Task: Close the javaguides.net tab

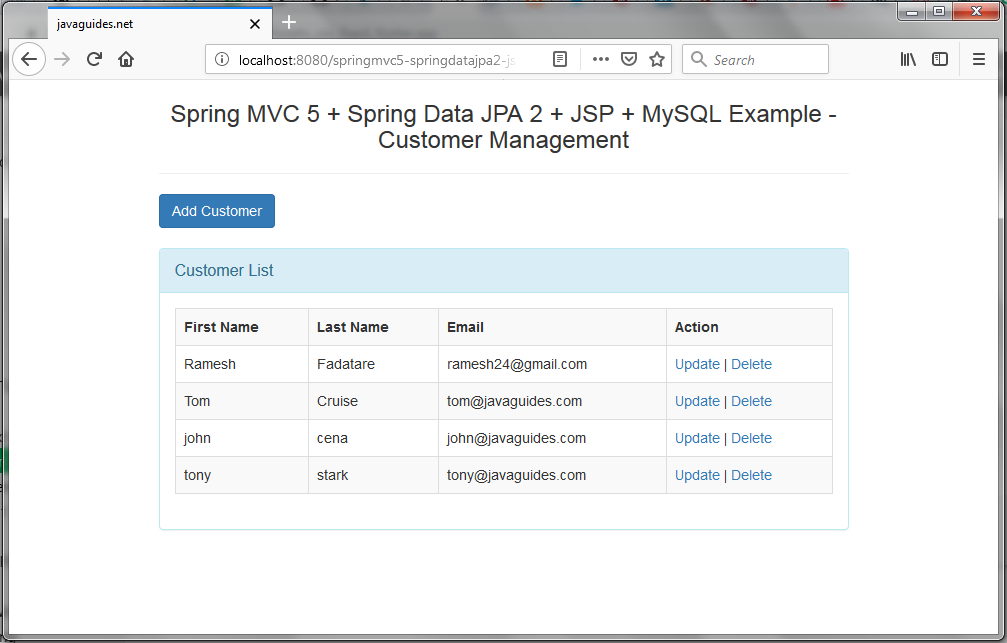Action: tap(255, 24)
